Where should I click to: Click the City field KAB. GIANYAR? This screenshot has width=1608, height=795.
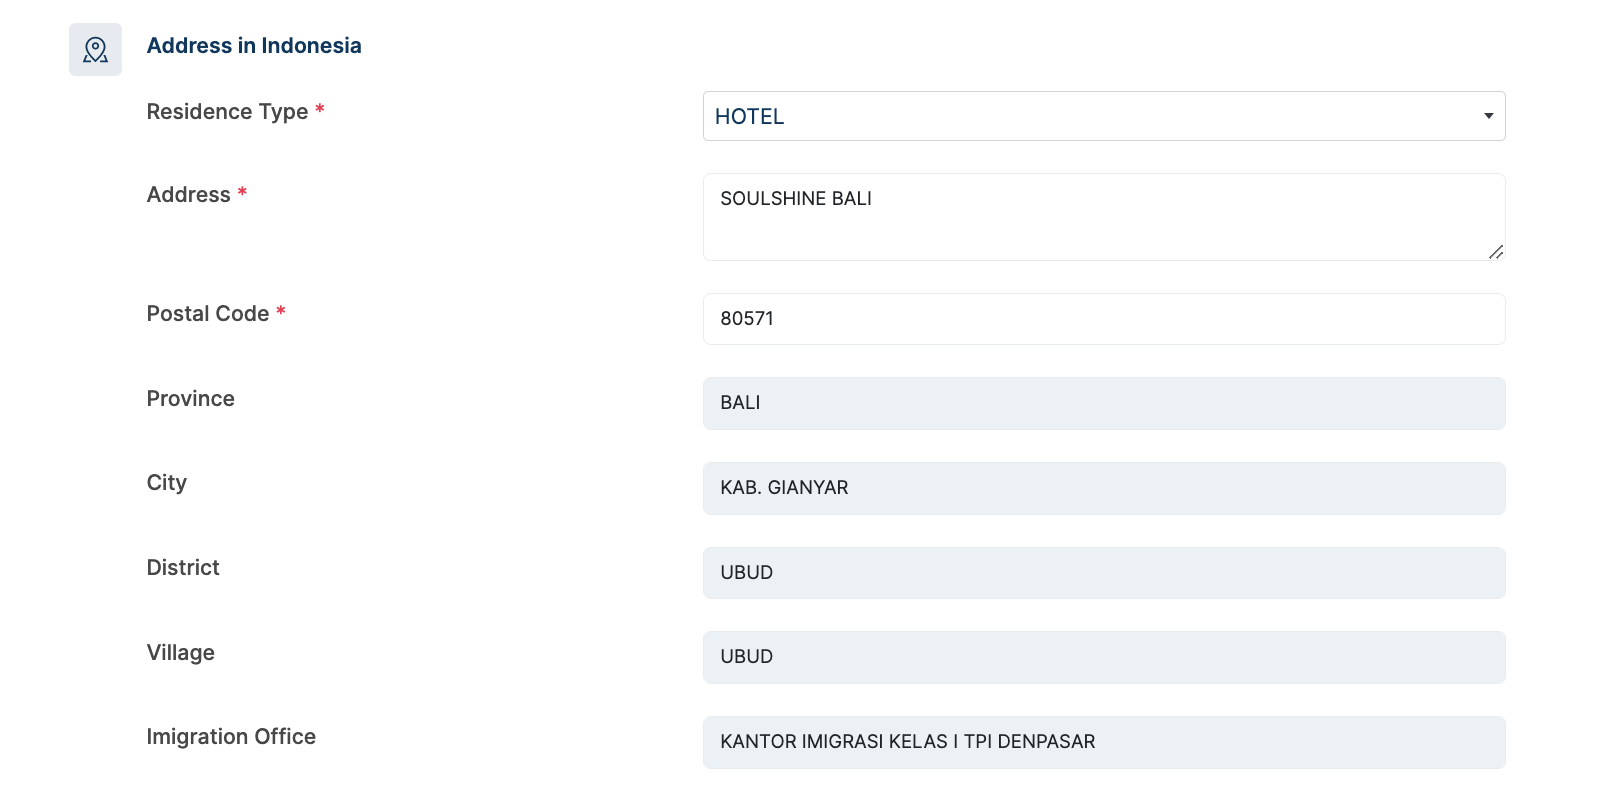pyautogui.click(x=1104, y=488)
